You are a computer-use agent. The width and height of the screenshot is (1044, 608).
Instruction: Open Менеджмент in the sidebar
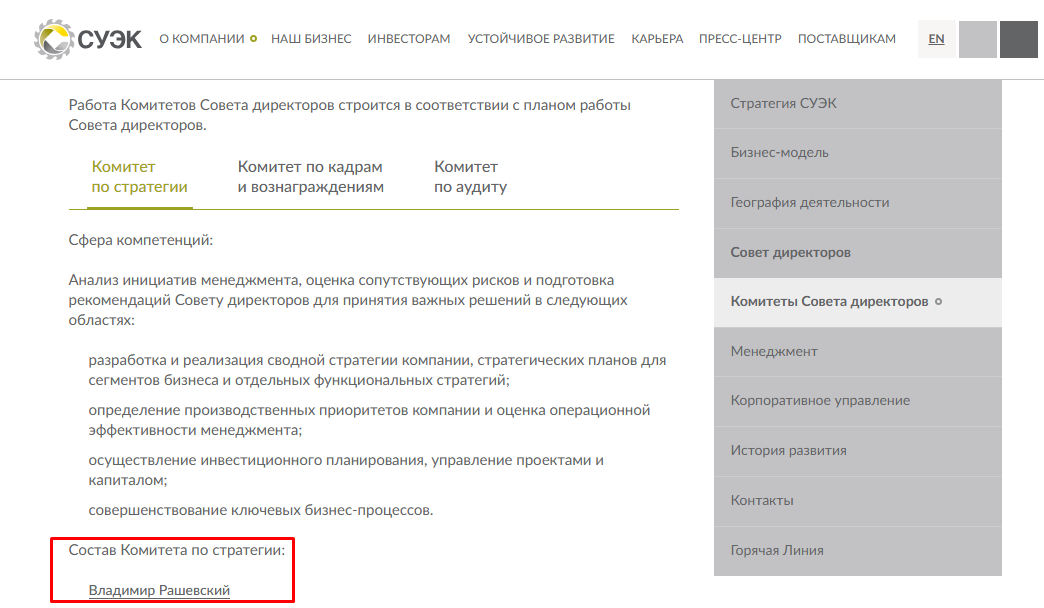(858, 352)
